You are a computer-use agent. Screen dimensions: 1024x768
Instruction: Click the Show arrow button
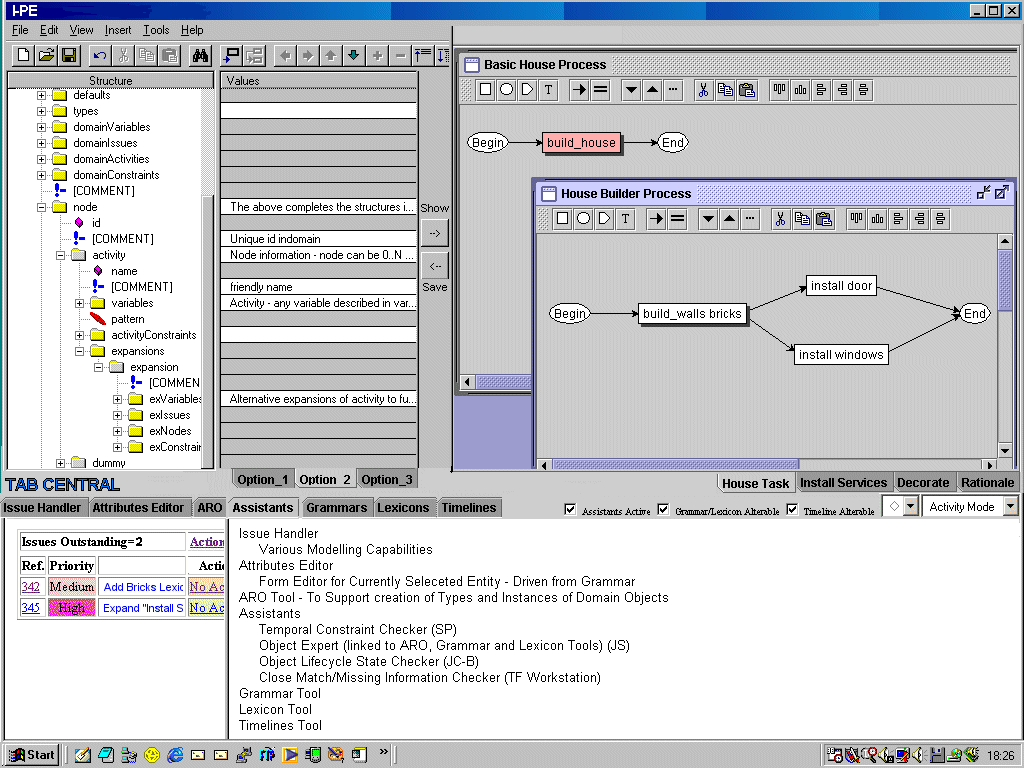(434, 232)
